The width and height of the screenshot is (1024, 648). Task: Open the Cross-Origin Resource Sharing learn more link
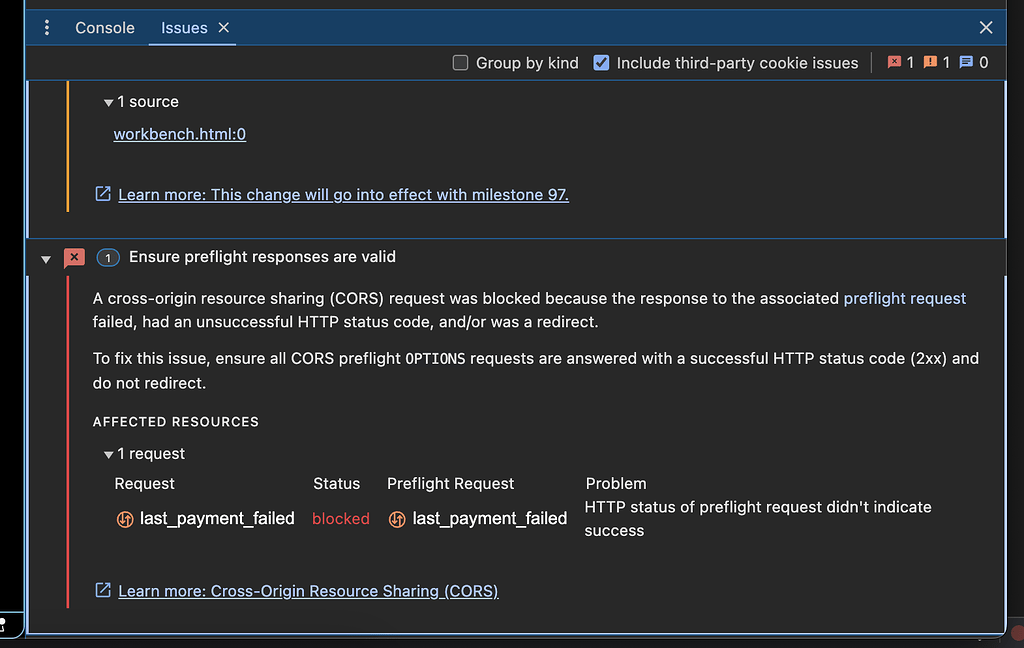point(308,590)
